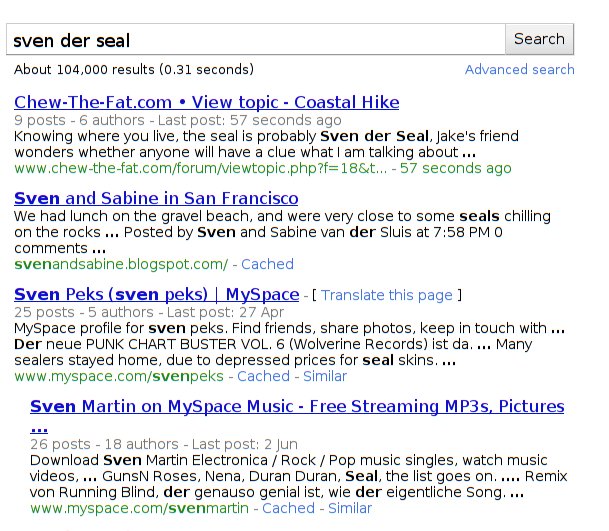Open Sven and Sabine in San Francisco result

(156, 198)
